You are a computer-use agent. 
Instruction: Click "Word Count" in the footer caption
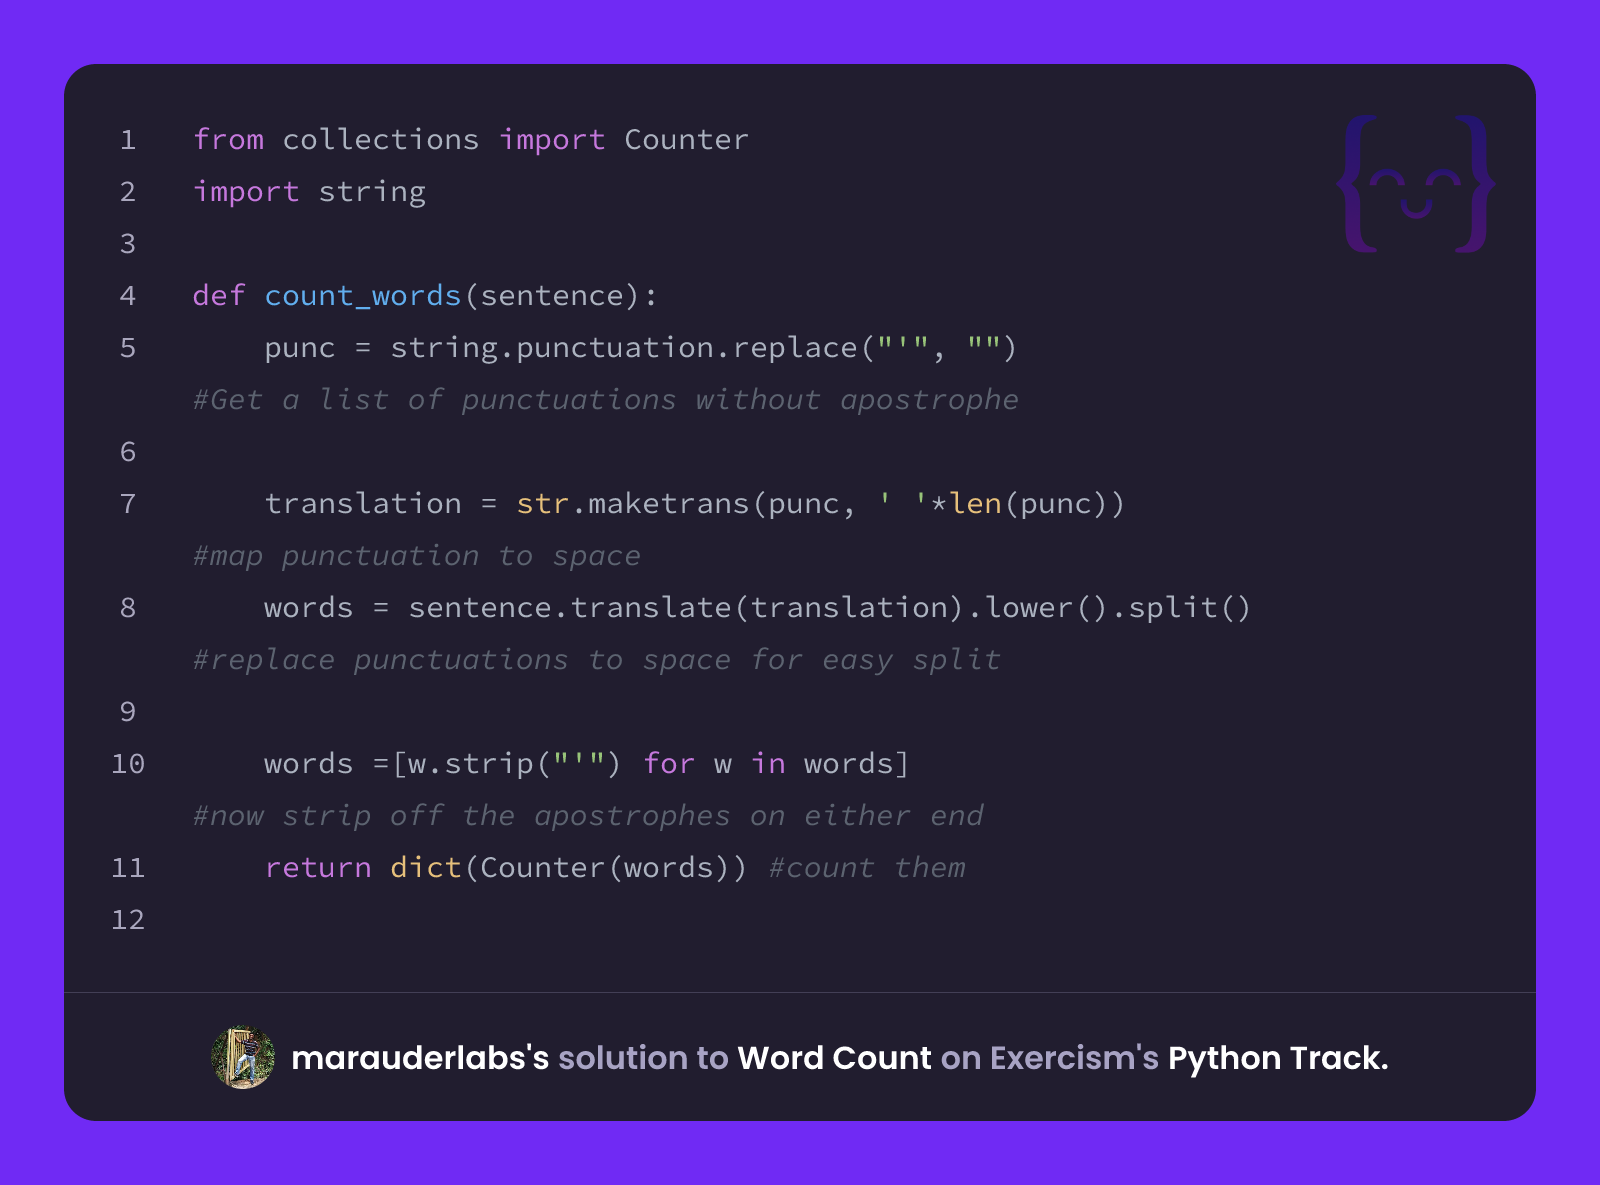point(834,1058)
